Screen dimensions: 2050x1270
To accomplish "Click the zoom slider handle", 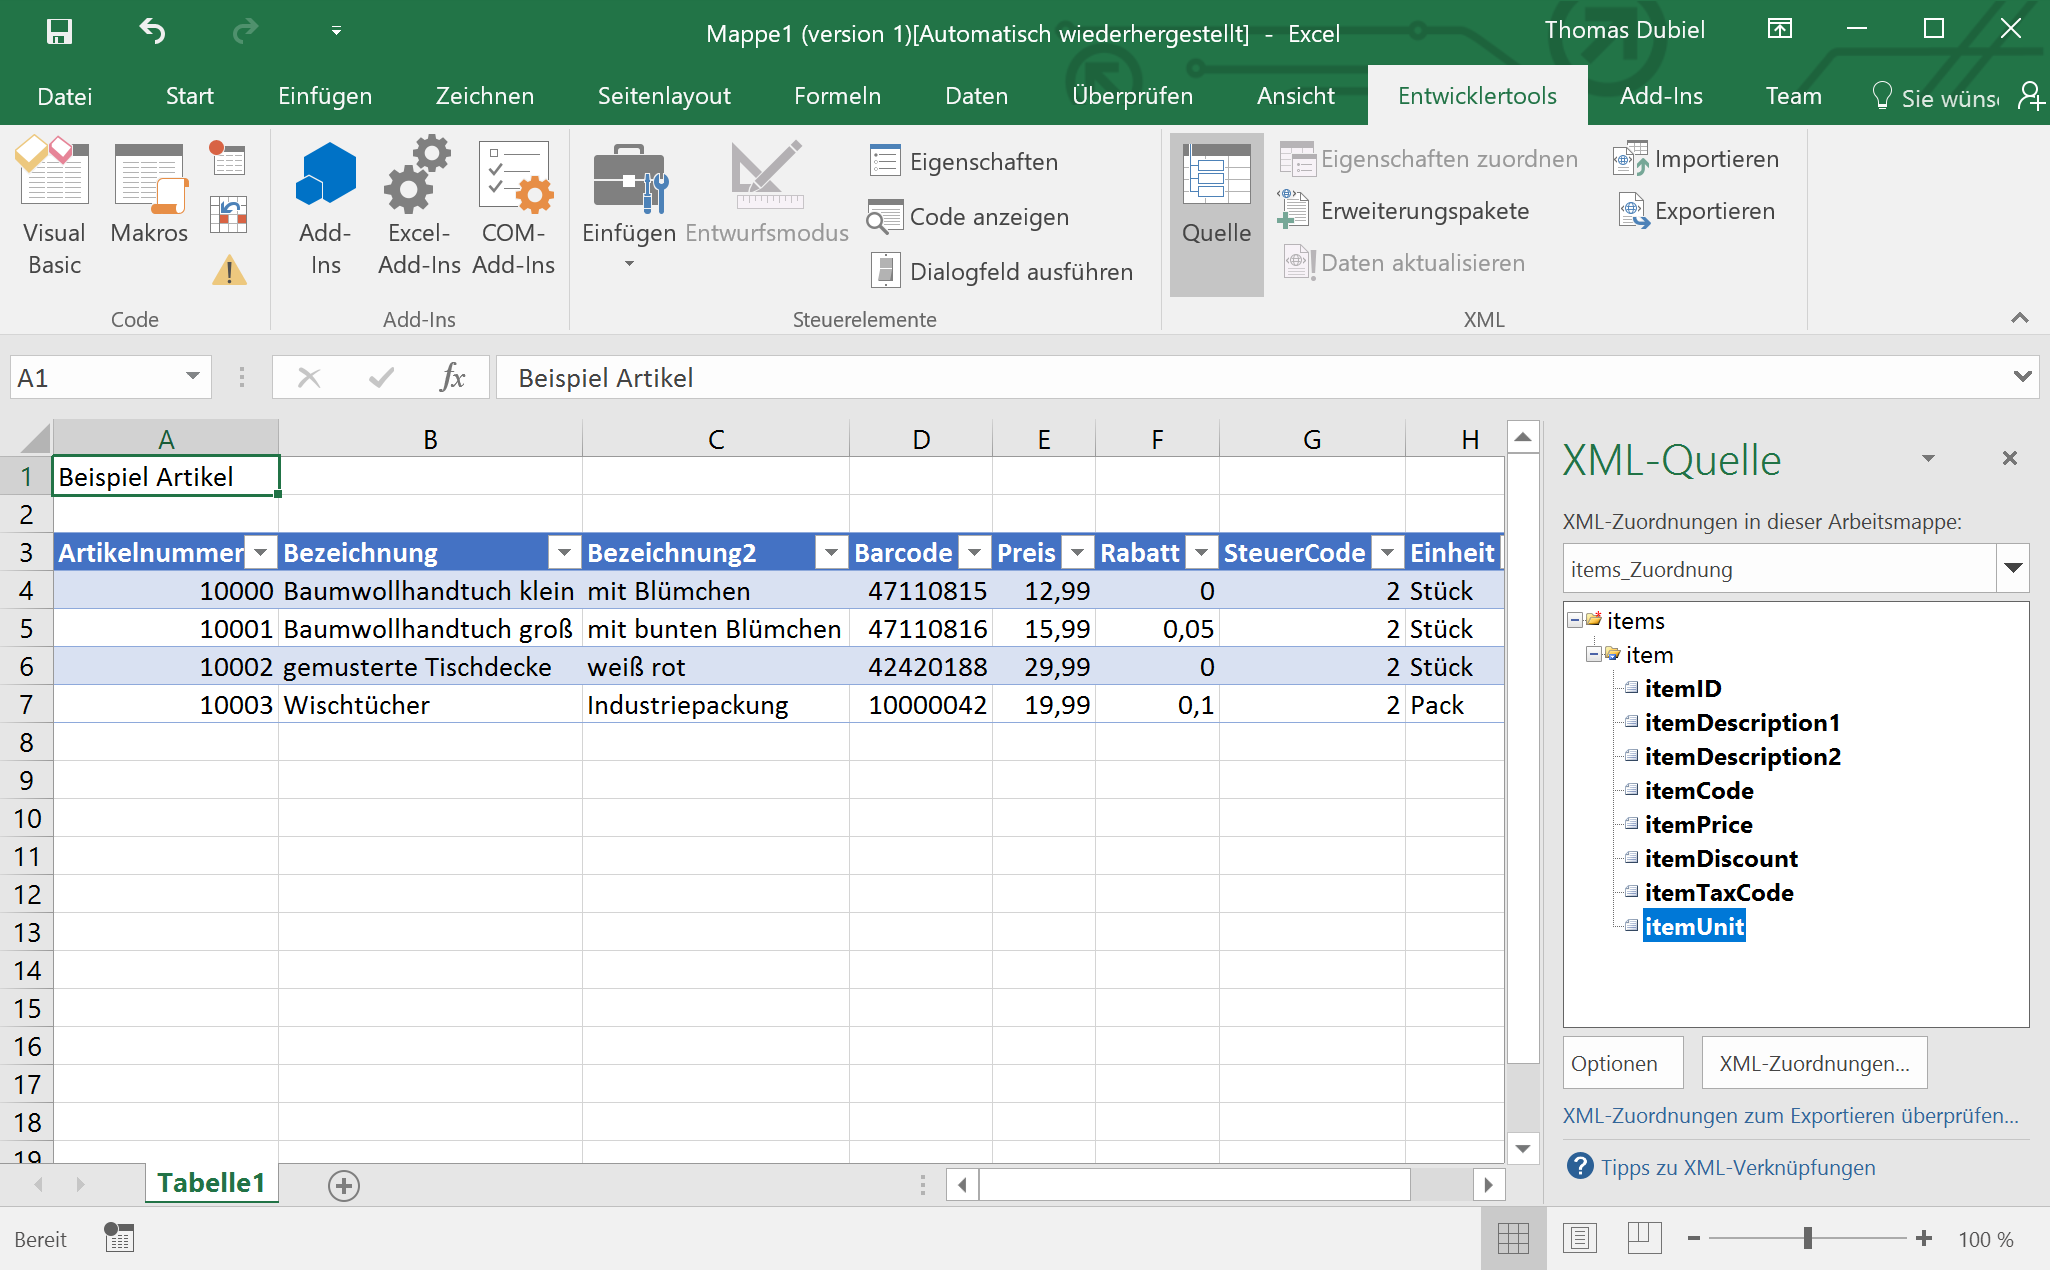I will (1807, 1238).
